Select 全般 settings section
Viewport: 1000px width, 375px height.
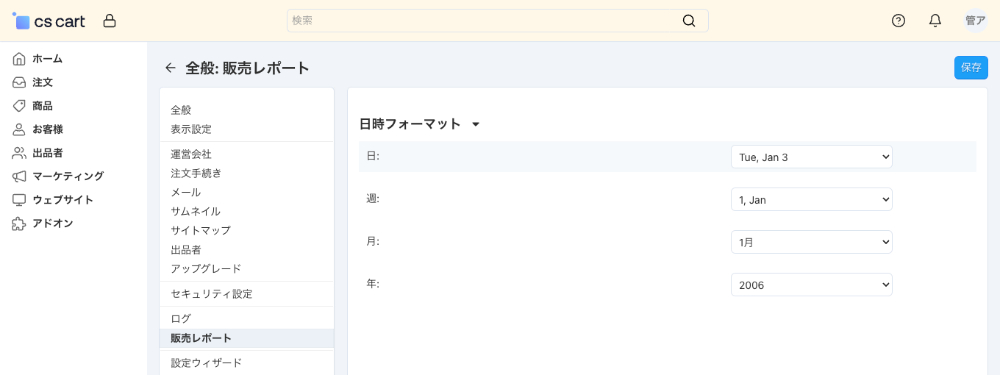[181, 110]
